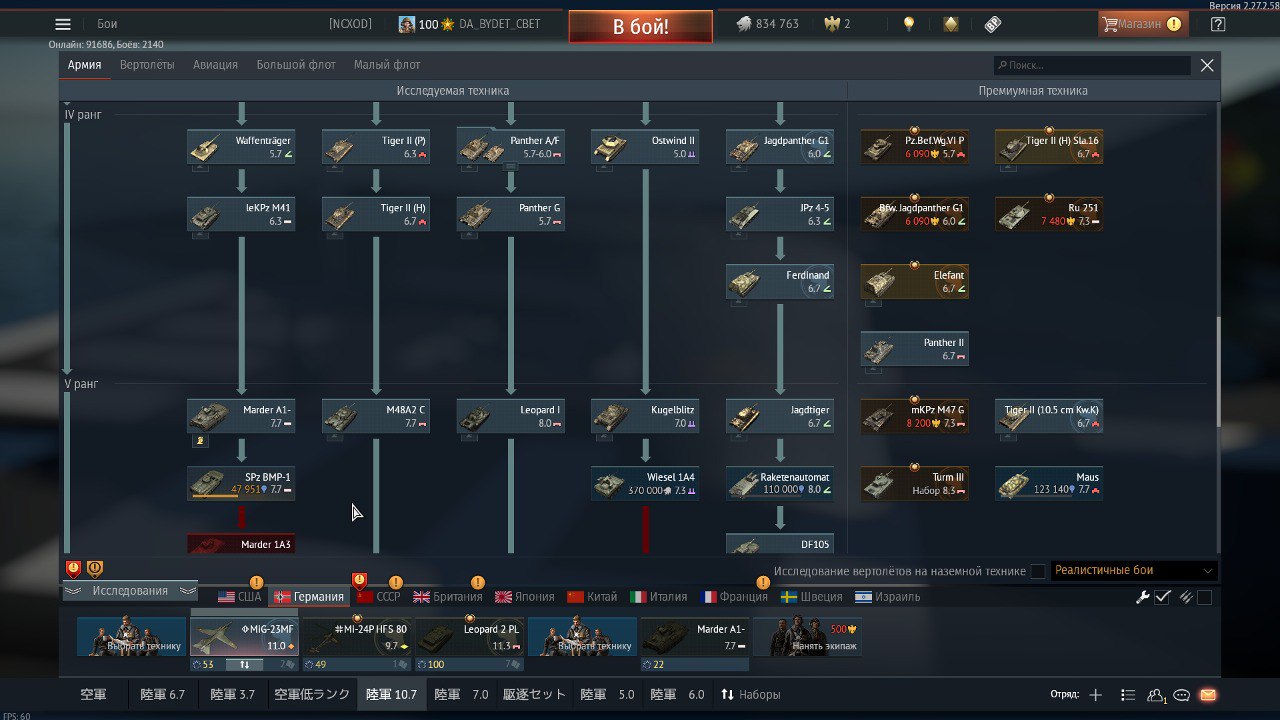Select MiG-23MF crew slot
Viewport: 1280px width, 720px height.
click(x=244, y=637)
